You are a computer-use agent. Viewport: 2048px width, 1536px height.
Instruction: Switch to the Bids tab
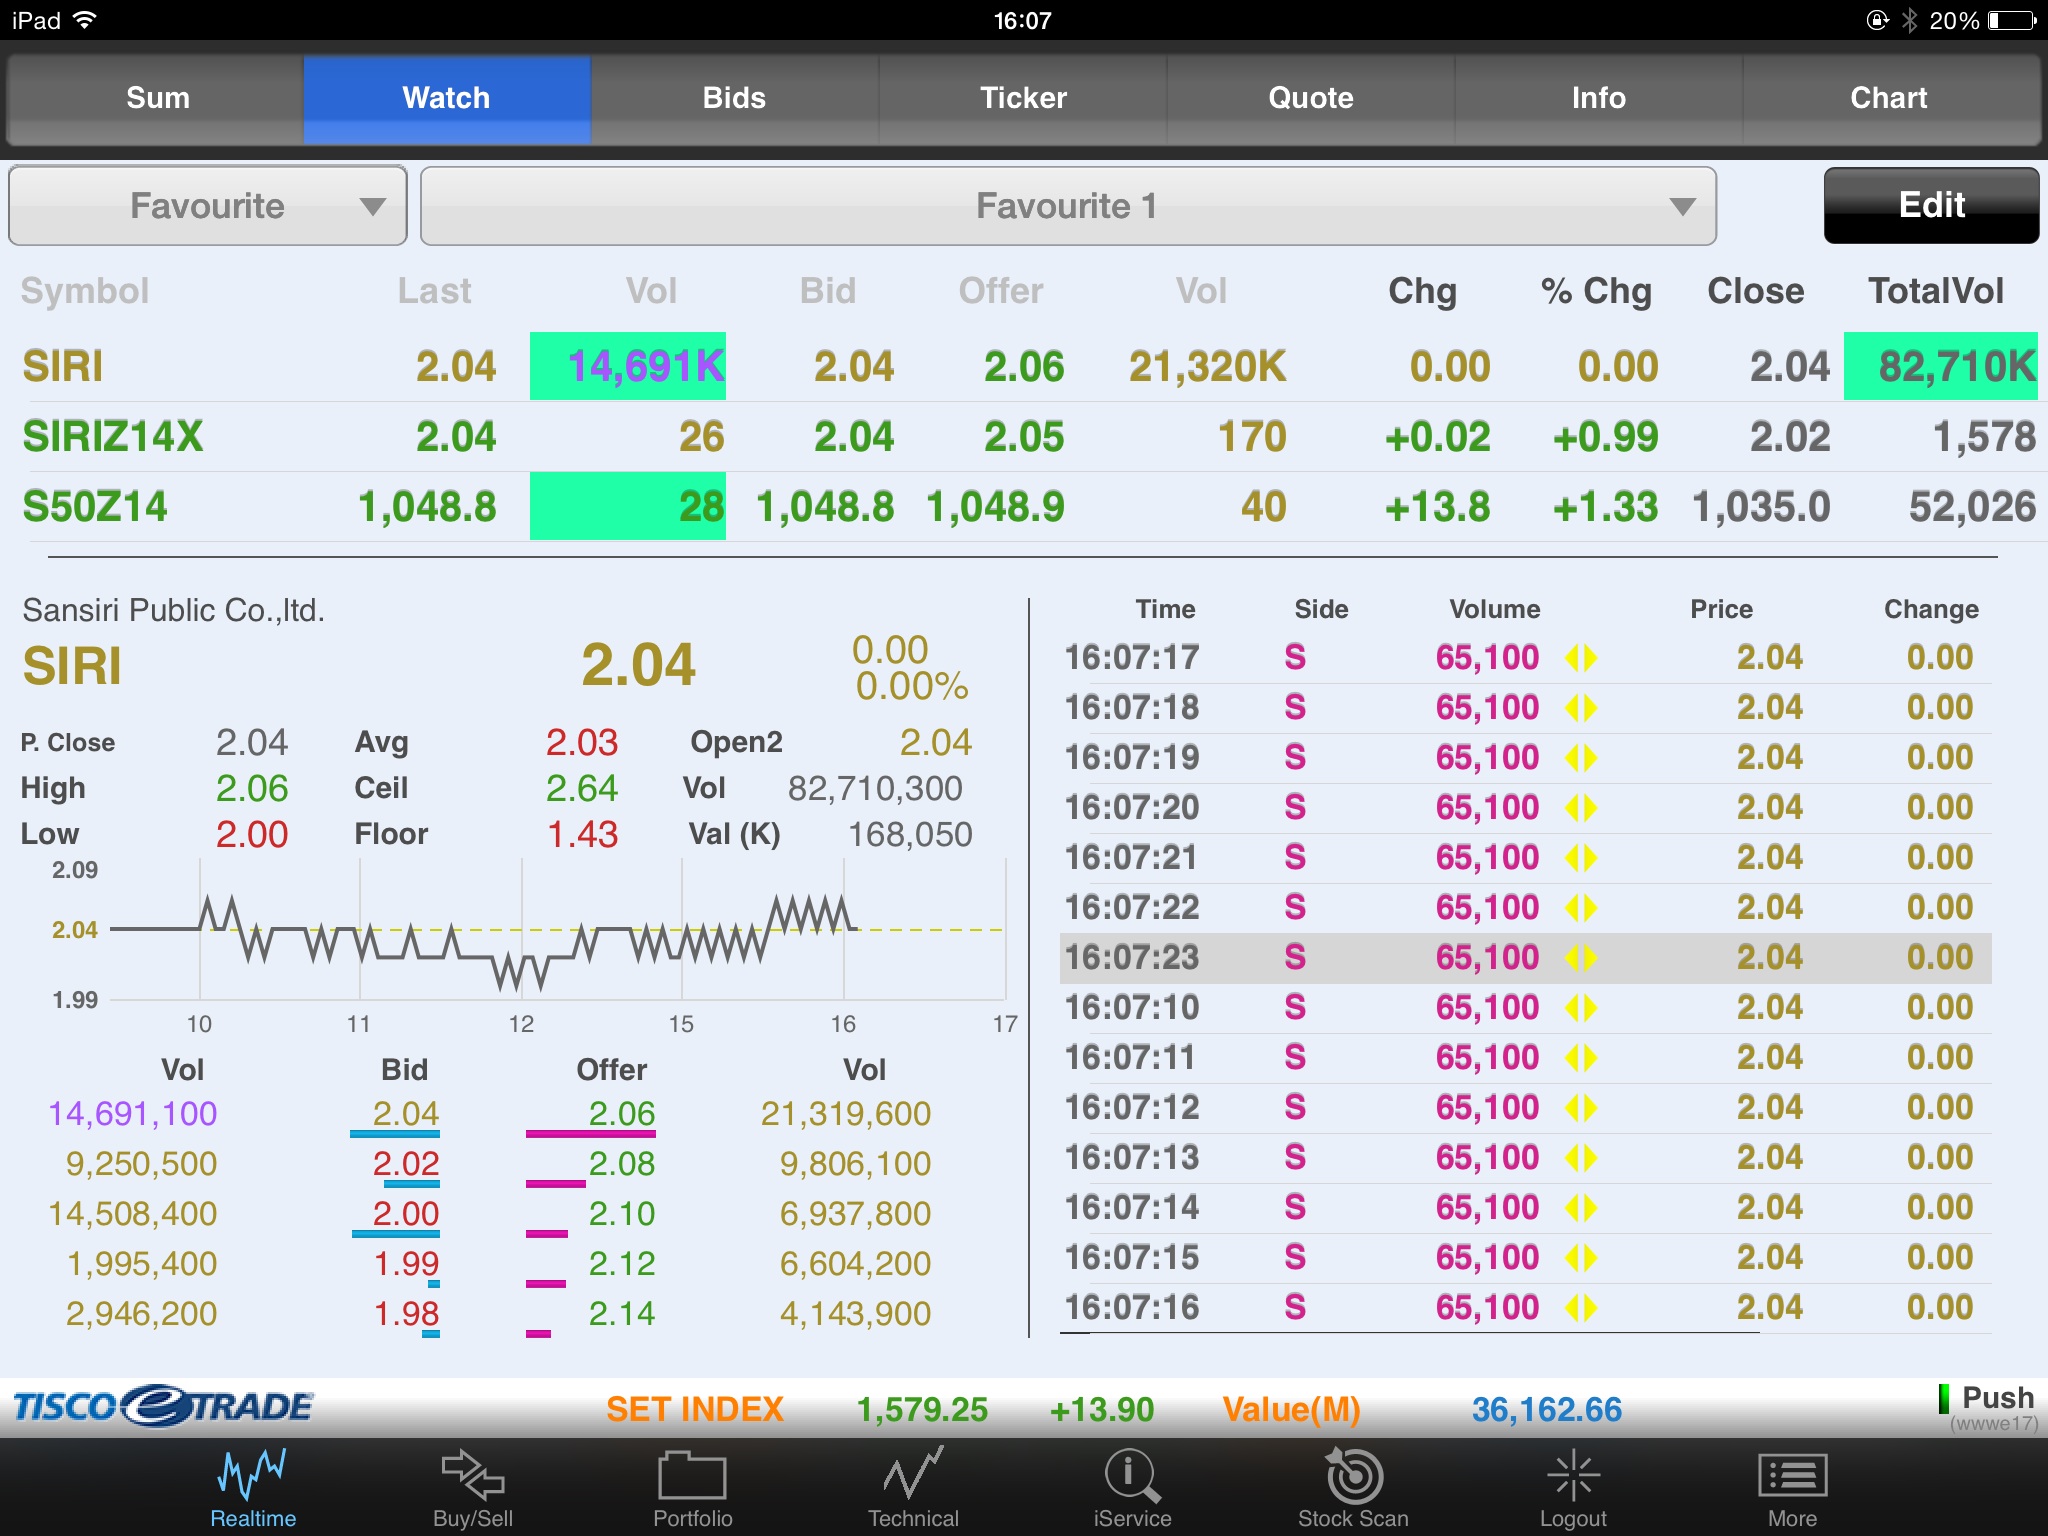[x=734, y=98]
